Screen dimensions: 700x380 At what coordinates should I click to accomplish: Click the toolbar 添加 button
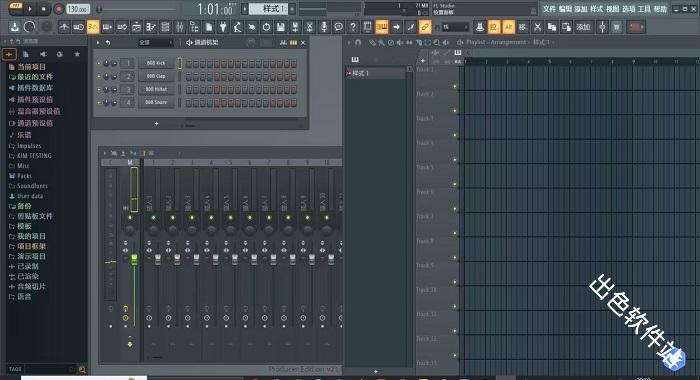(x=583, y=27)
